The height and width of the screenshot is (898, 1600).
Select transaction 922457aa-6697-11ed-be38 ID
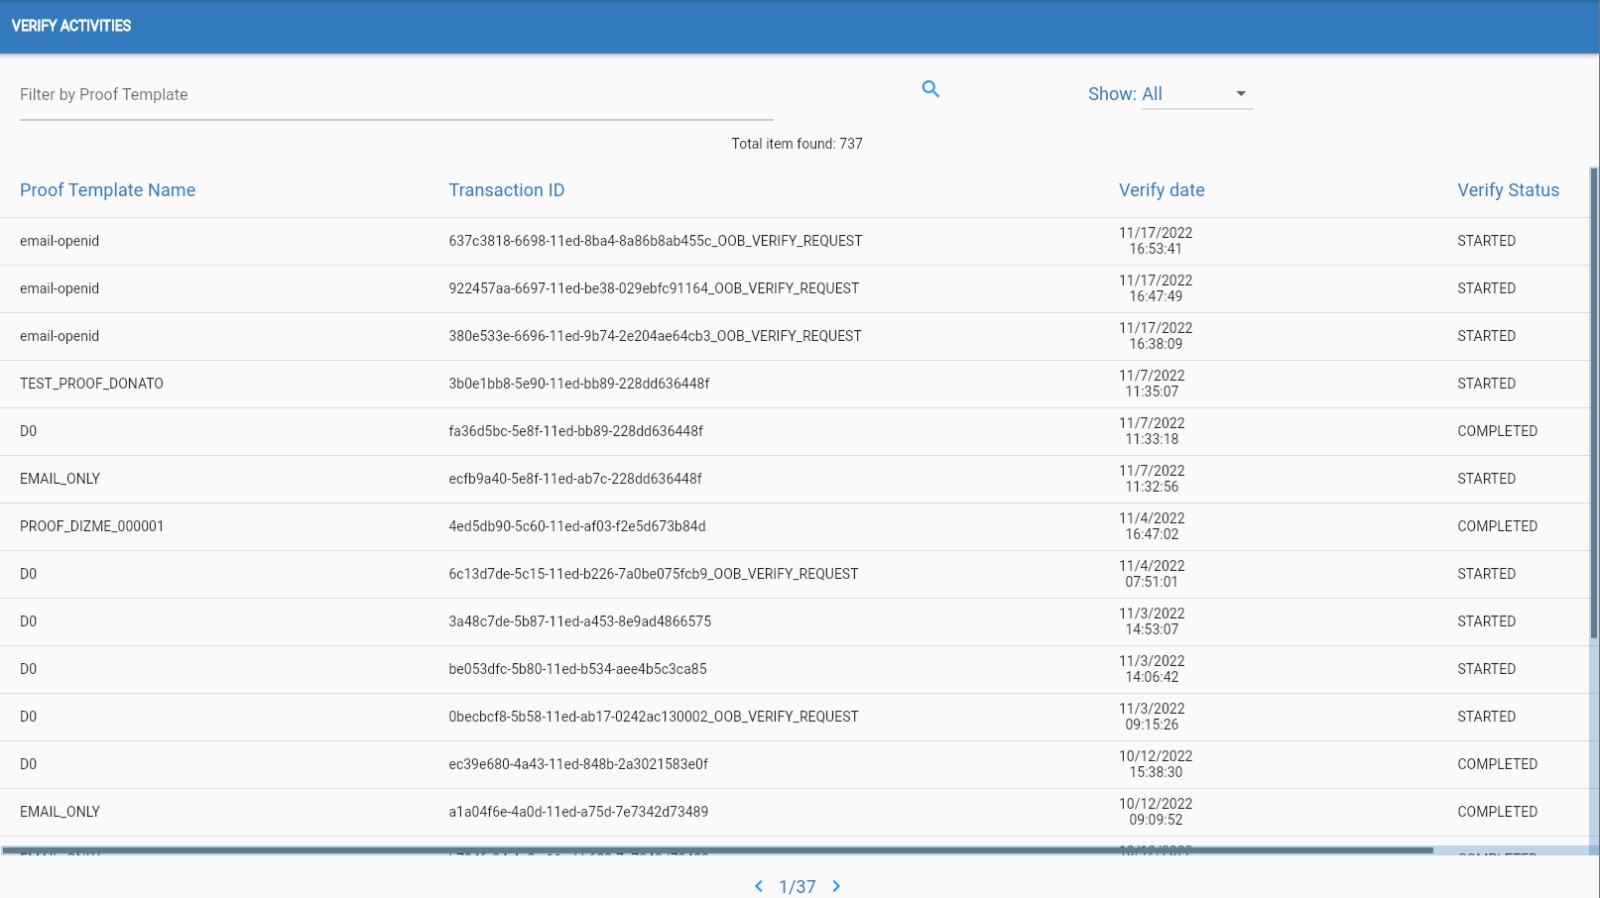[654, 288]
